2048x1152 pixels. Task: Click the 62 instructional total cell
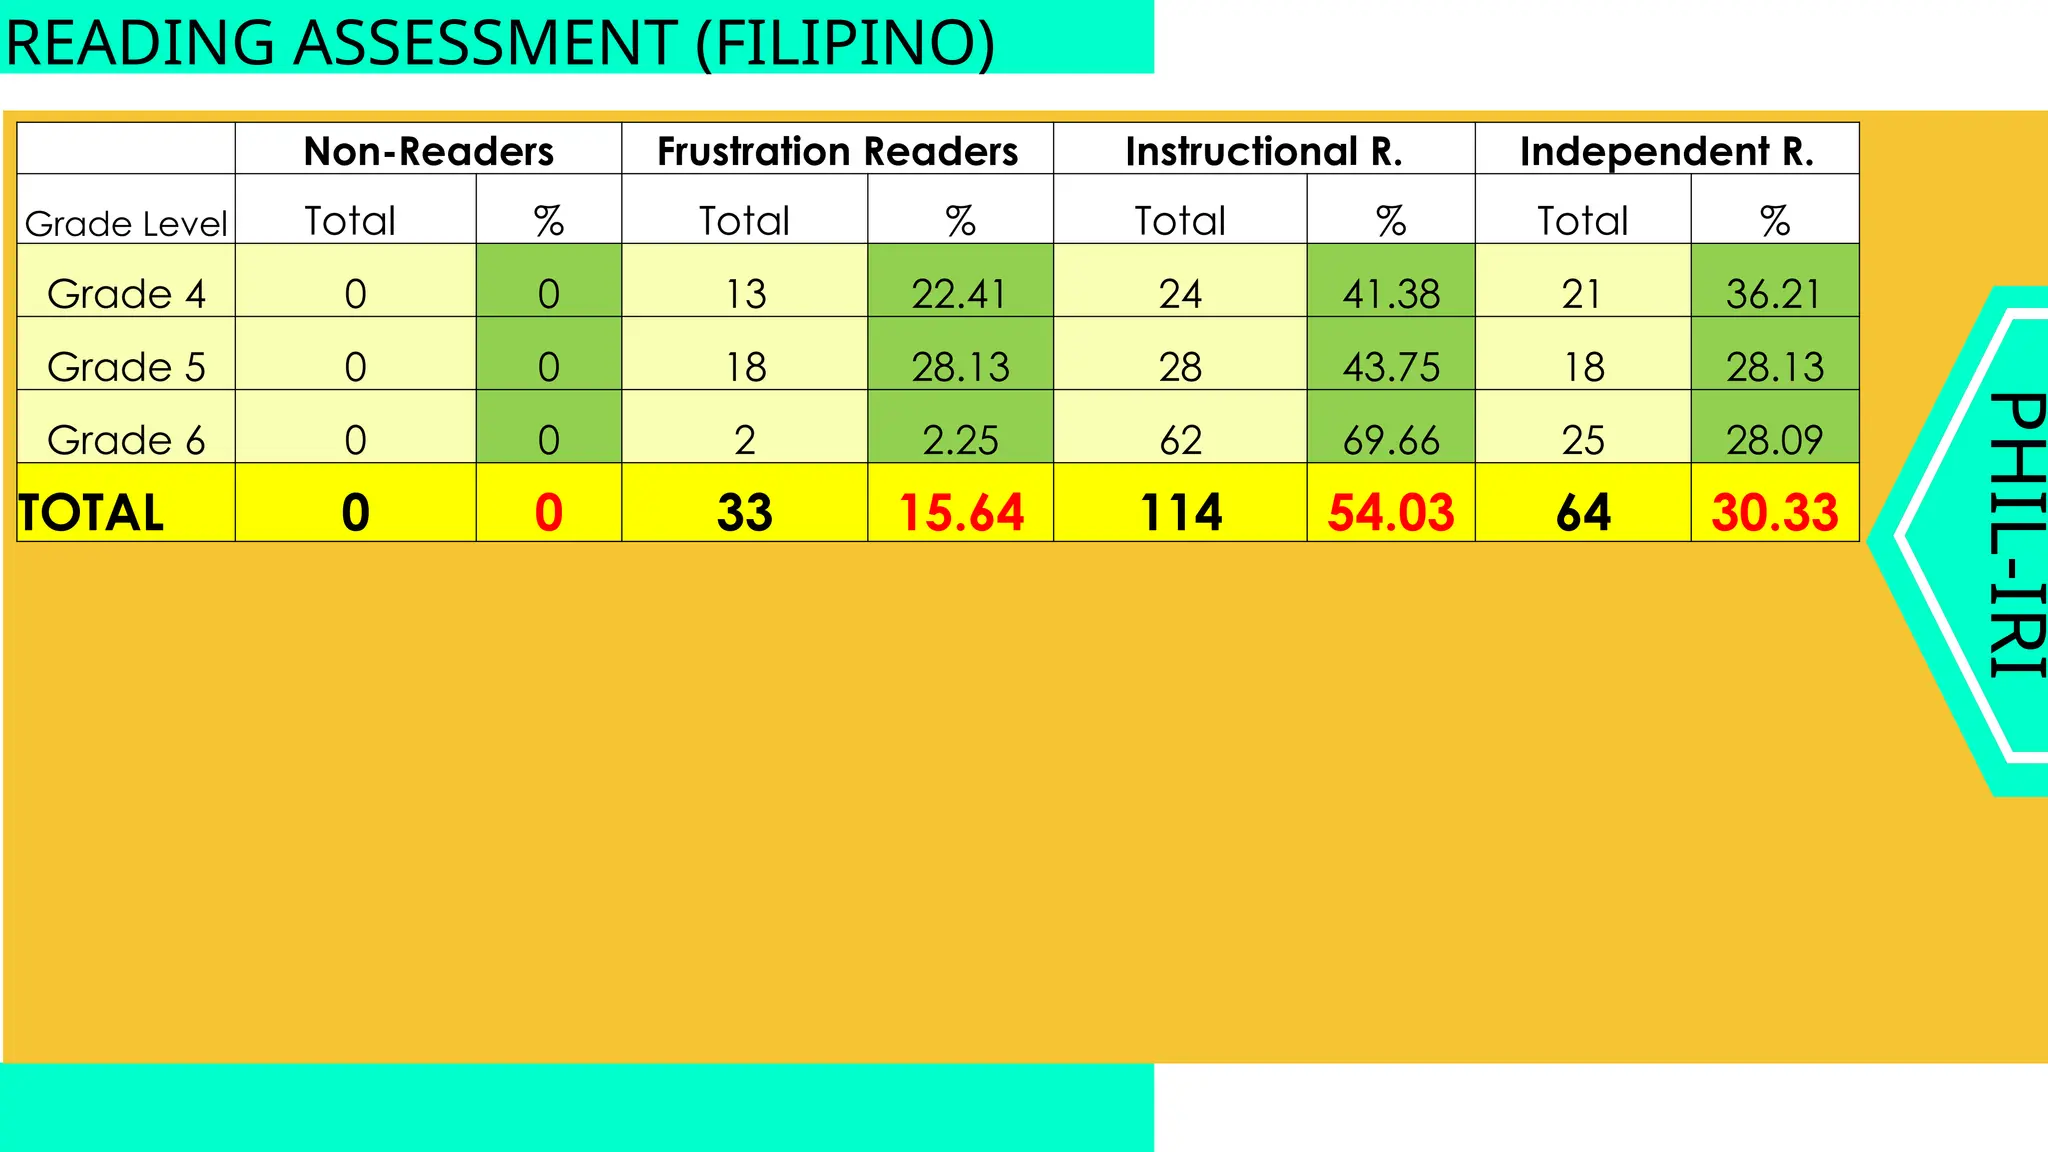click(1180, 440)
